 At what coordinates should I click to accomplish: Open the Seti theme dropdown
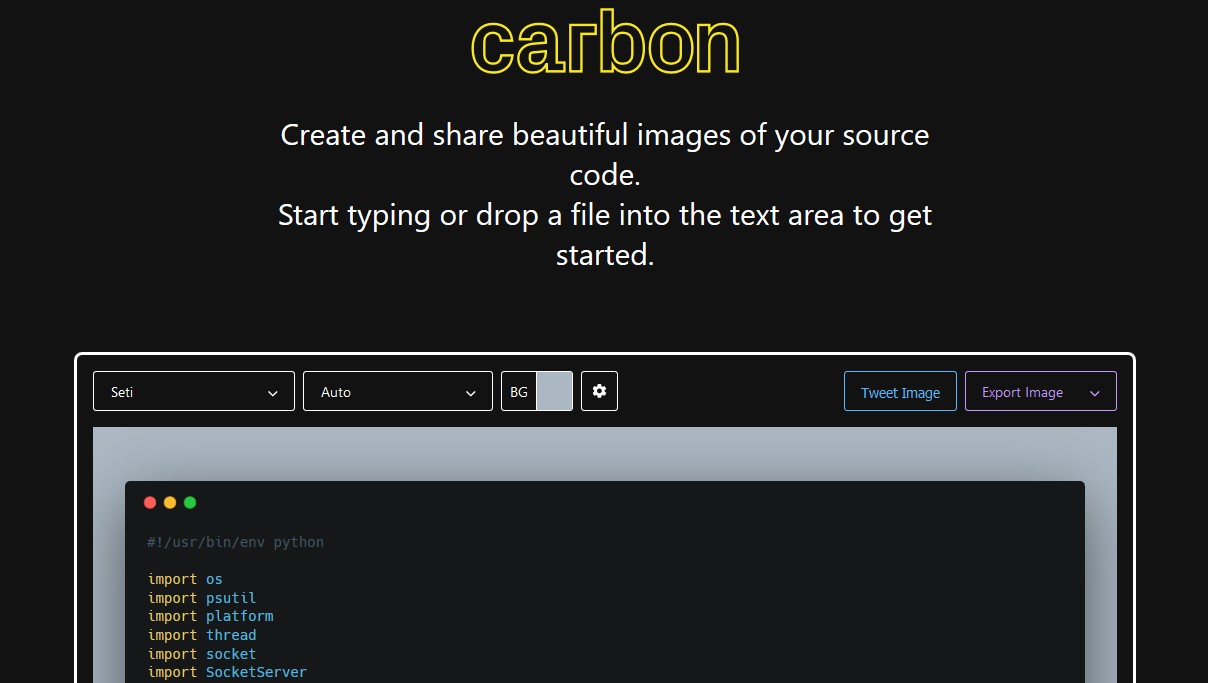(x=194, y=391)
